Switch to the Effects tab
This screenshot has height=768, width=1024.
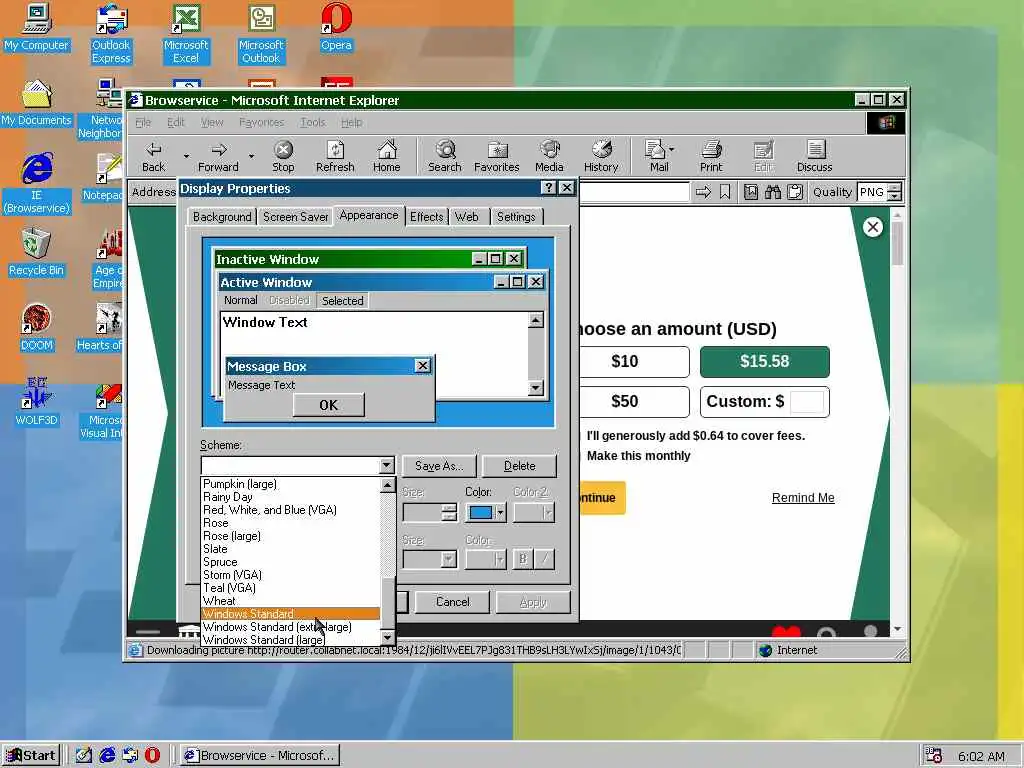point(426,217)
